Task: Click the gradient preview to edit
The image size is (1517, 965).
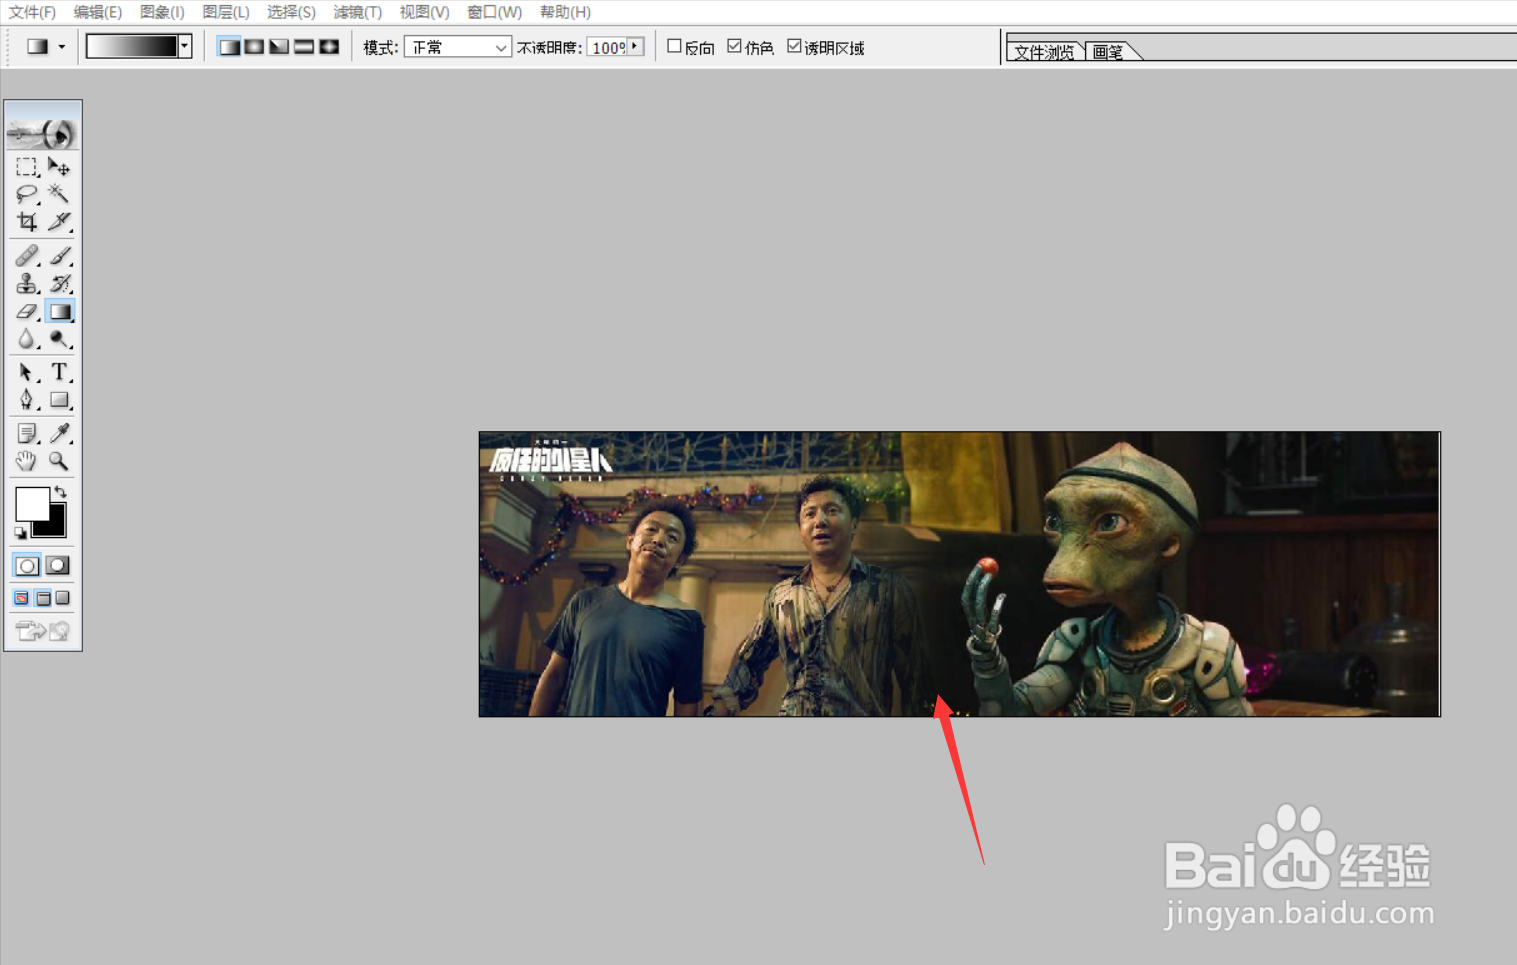Action: (132, 46)
